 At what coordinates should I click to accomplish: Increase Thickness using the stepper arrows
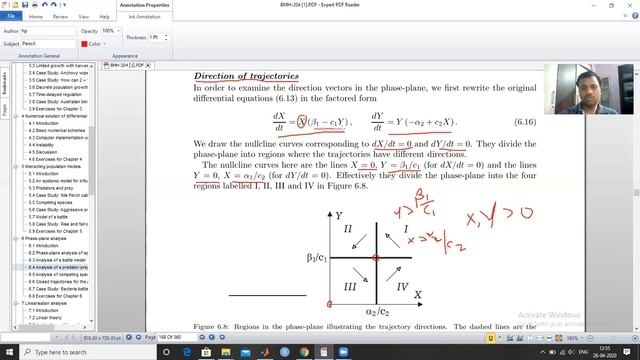(x=166, y=36)
